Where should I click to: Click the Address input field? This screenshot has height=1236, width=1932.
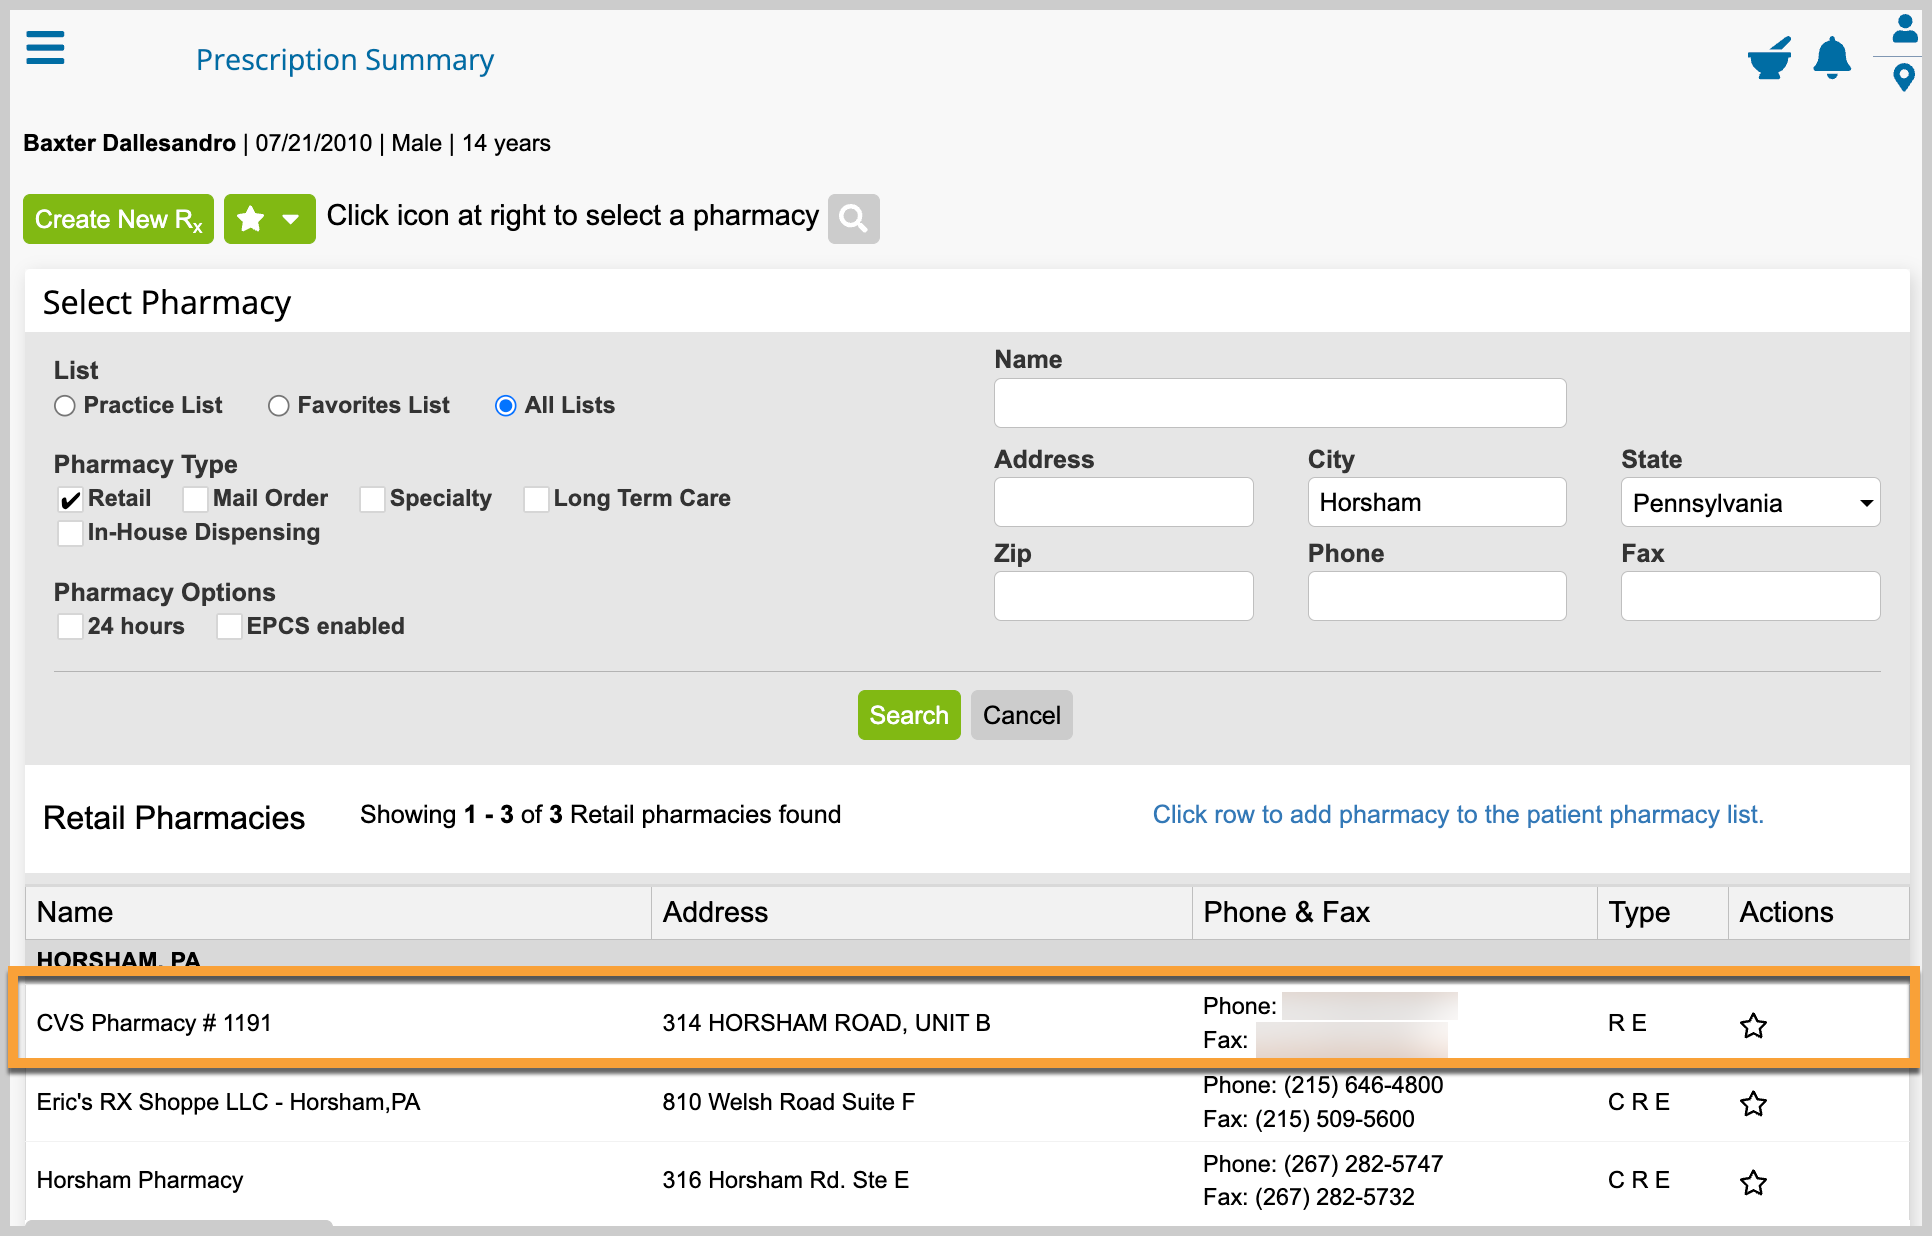[1123, 502]
